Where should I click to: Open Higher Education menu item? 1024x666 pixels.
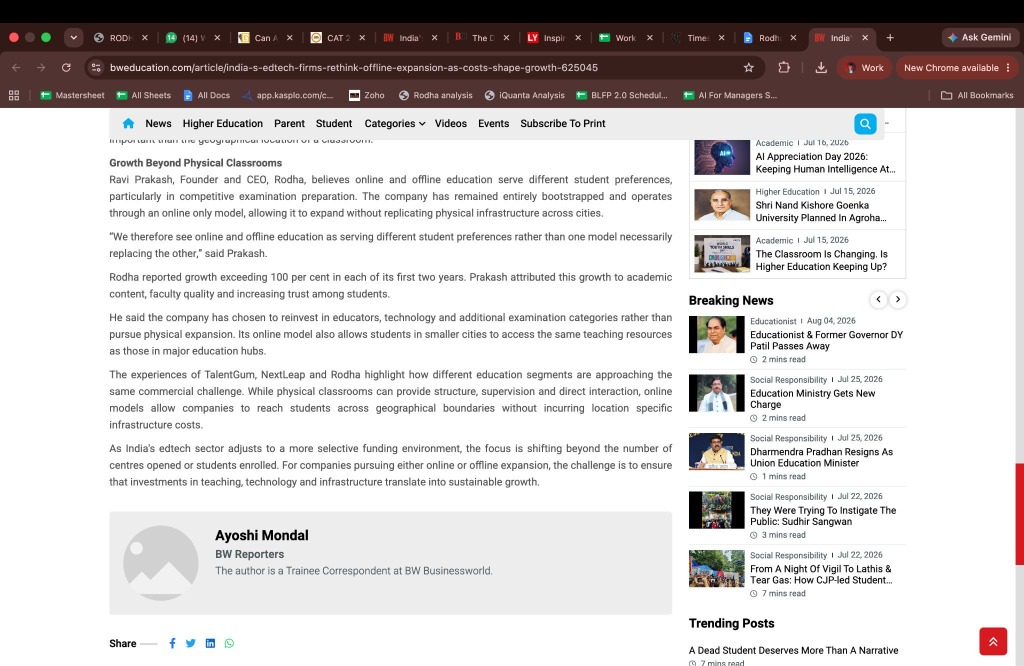click(223, 123)
